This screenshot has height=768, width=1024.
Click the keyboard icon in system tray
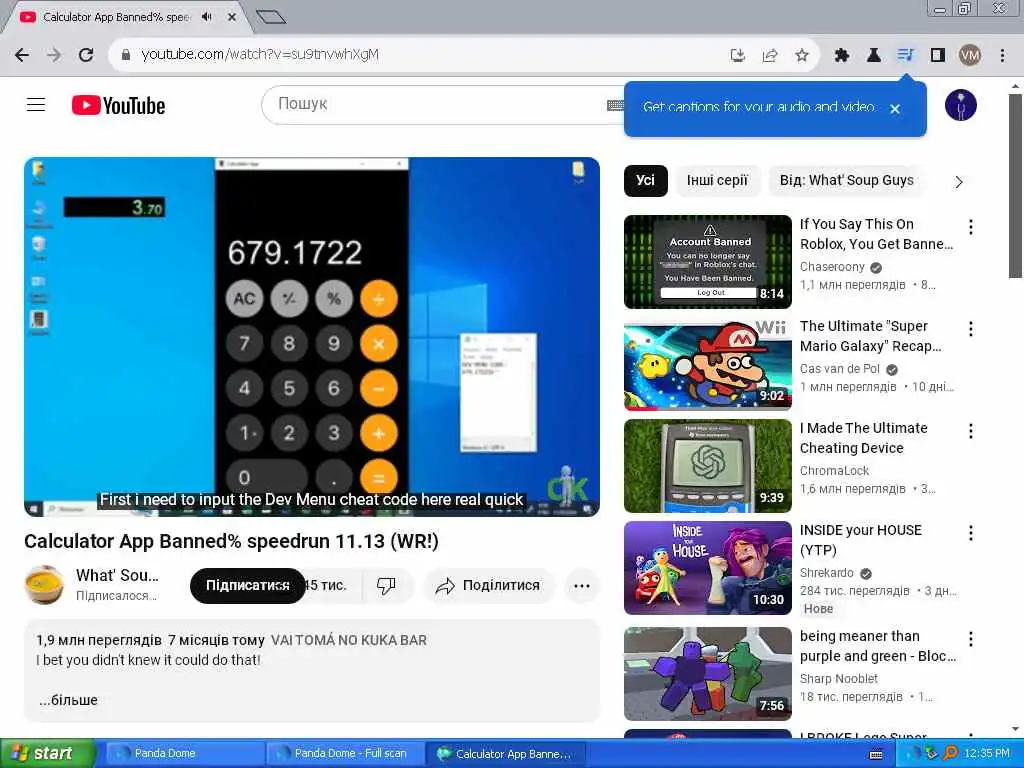[x=876, y=754]
